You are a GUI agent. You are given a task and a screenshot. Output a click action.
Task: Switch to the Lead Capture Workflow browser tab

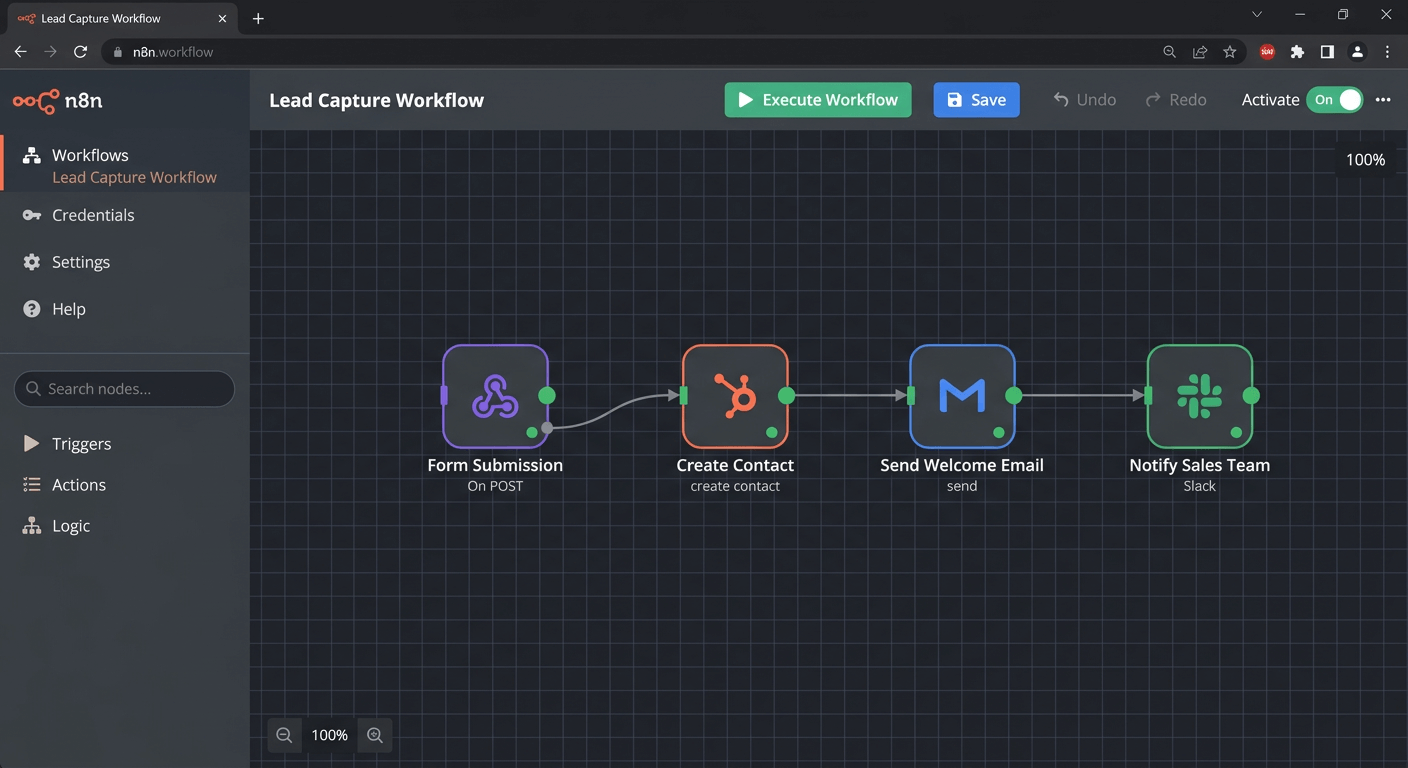123,18
